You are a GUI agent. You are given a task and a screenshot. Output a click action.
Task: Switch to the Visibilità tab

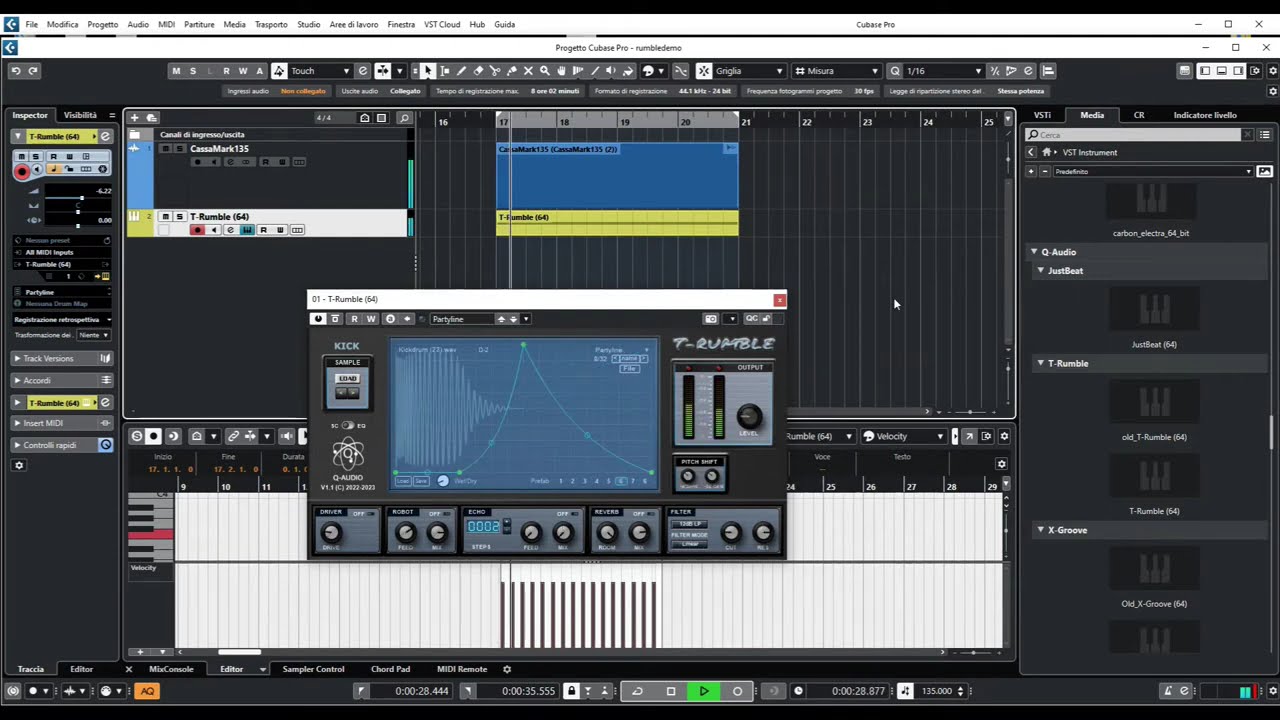click(80, 115)
